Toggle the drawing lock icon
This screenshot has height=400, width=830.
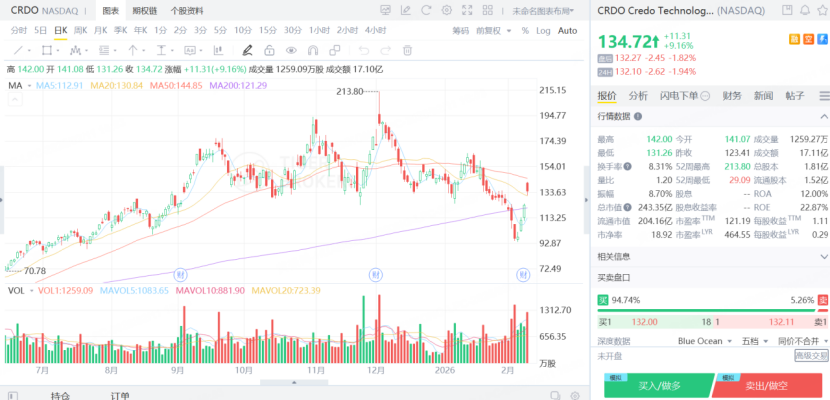tap(269, 51)
